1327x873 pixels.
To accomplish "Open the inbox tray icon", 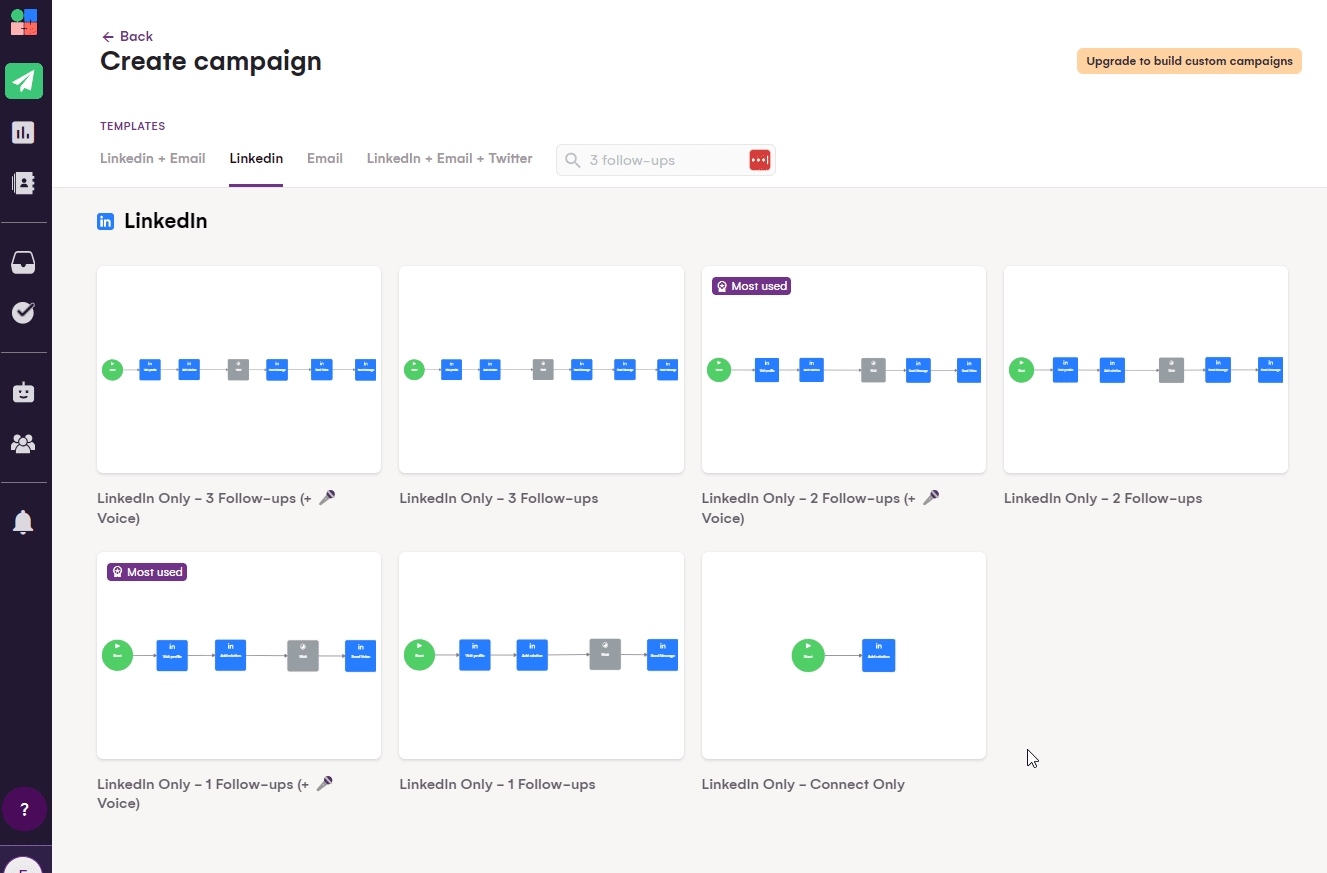I will click(23, 262).
